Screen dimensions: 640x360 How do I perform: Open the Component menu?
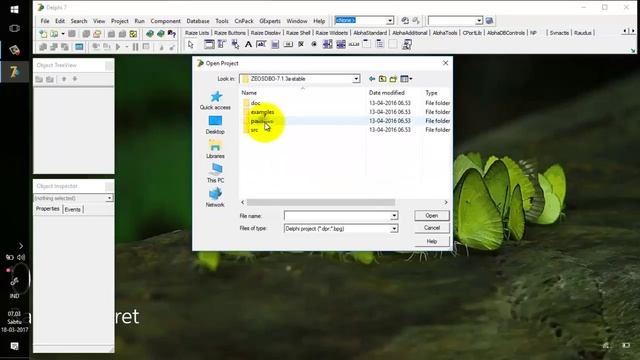point(165,21)
